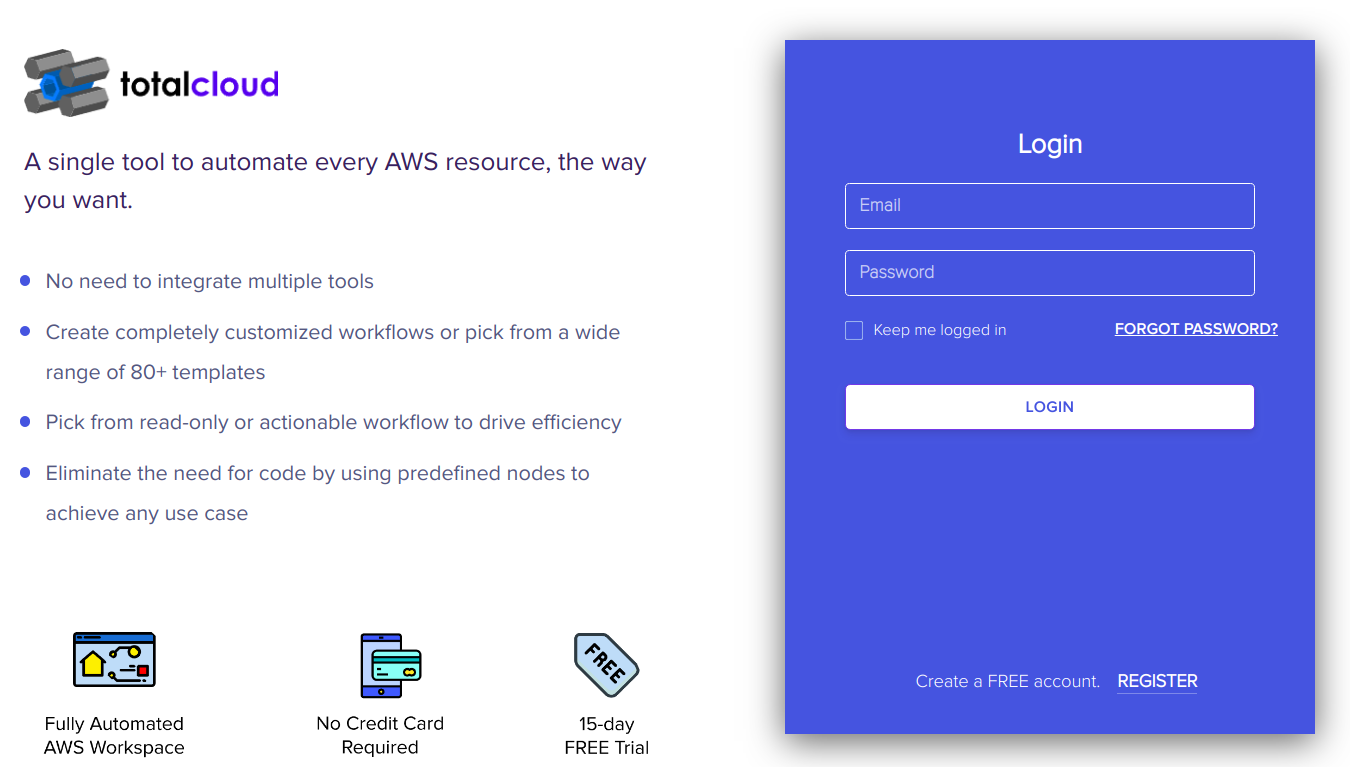The width and height of the screenshot is (1350, 767).
Task: Click the 'Create a FREE account.' text
Action: [x=1007, y=681]
